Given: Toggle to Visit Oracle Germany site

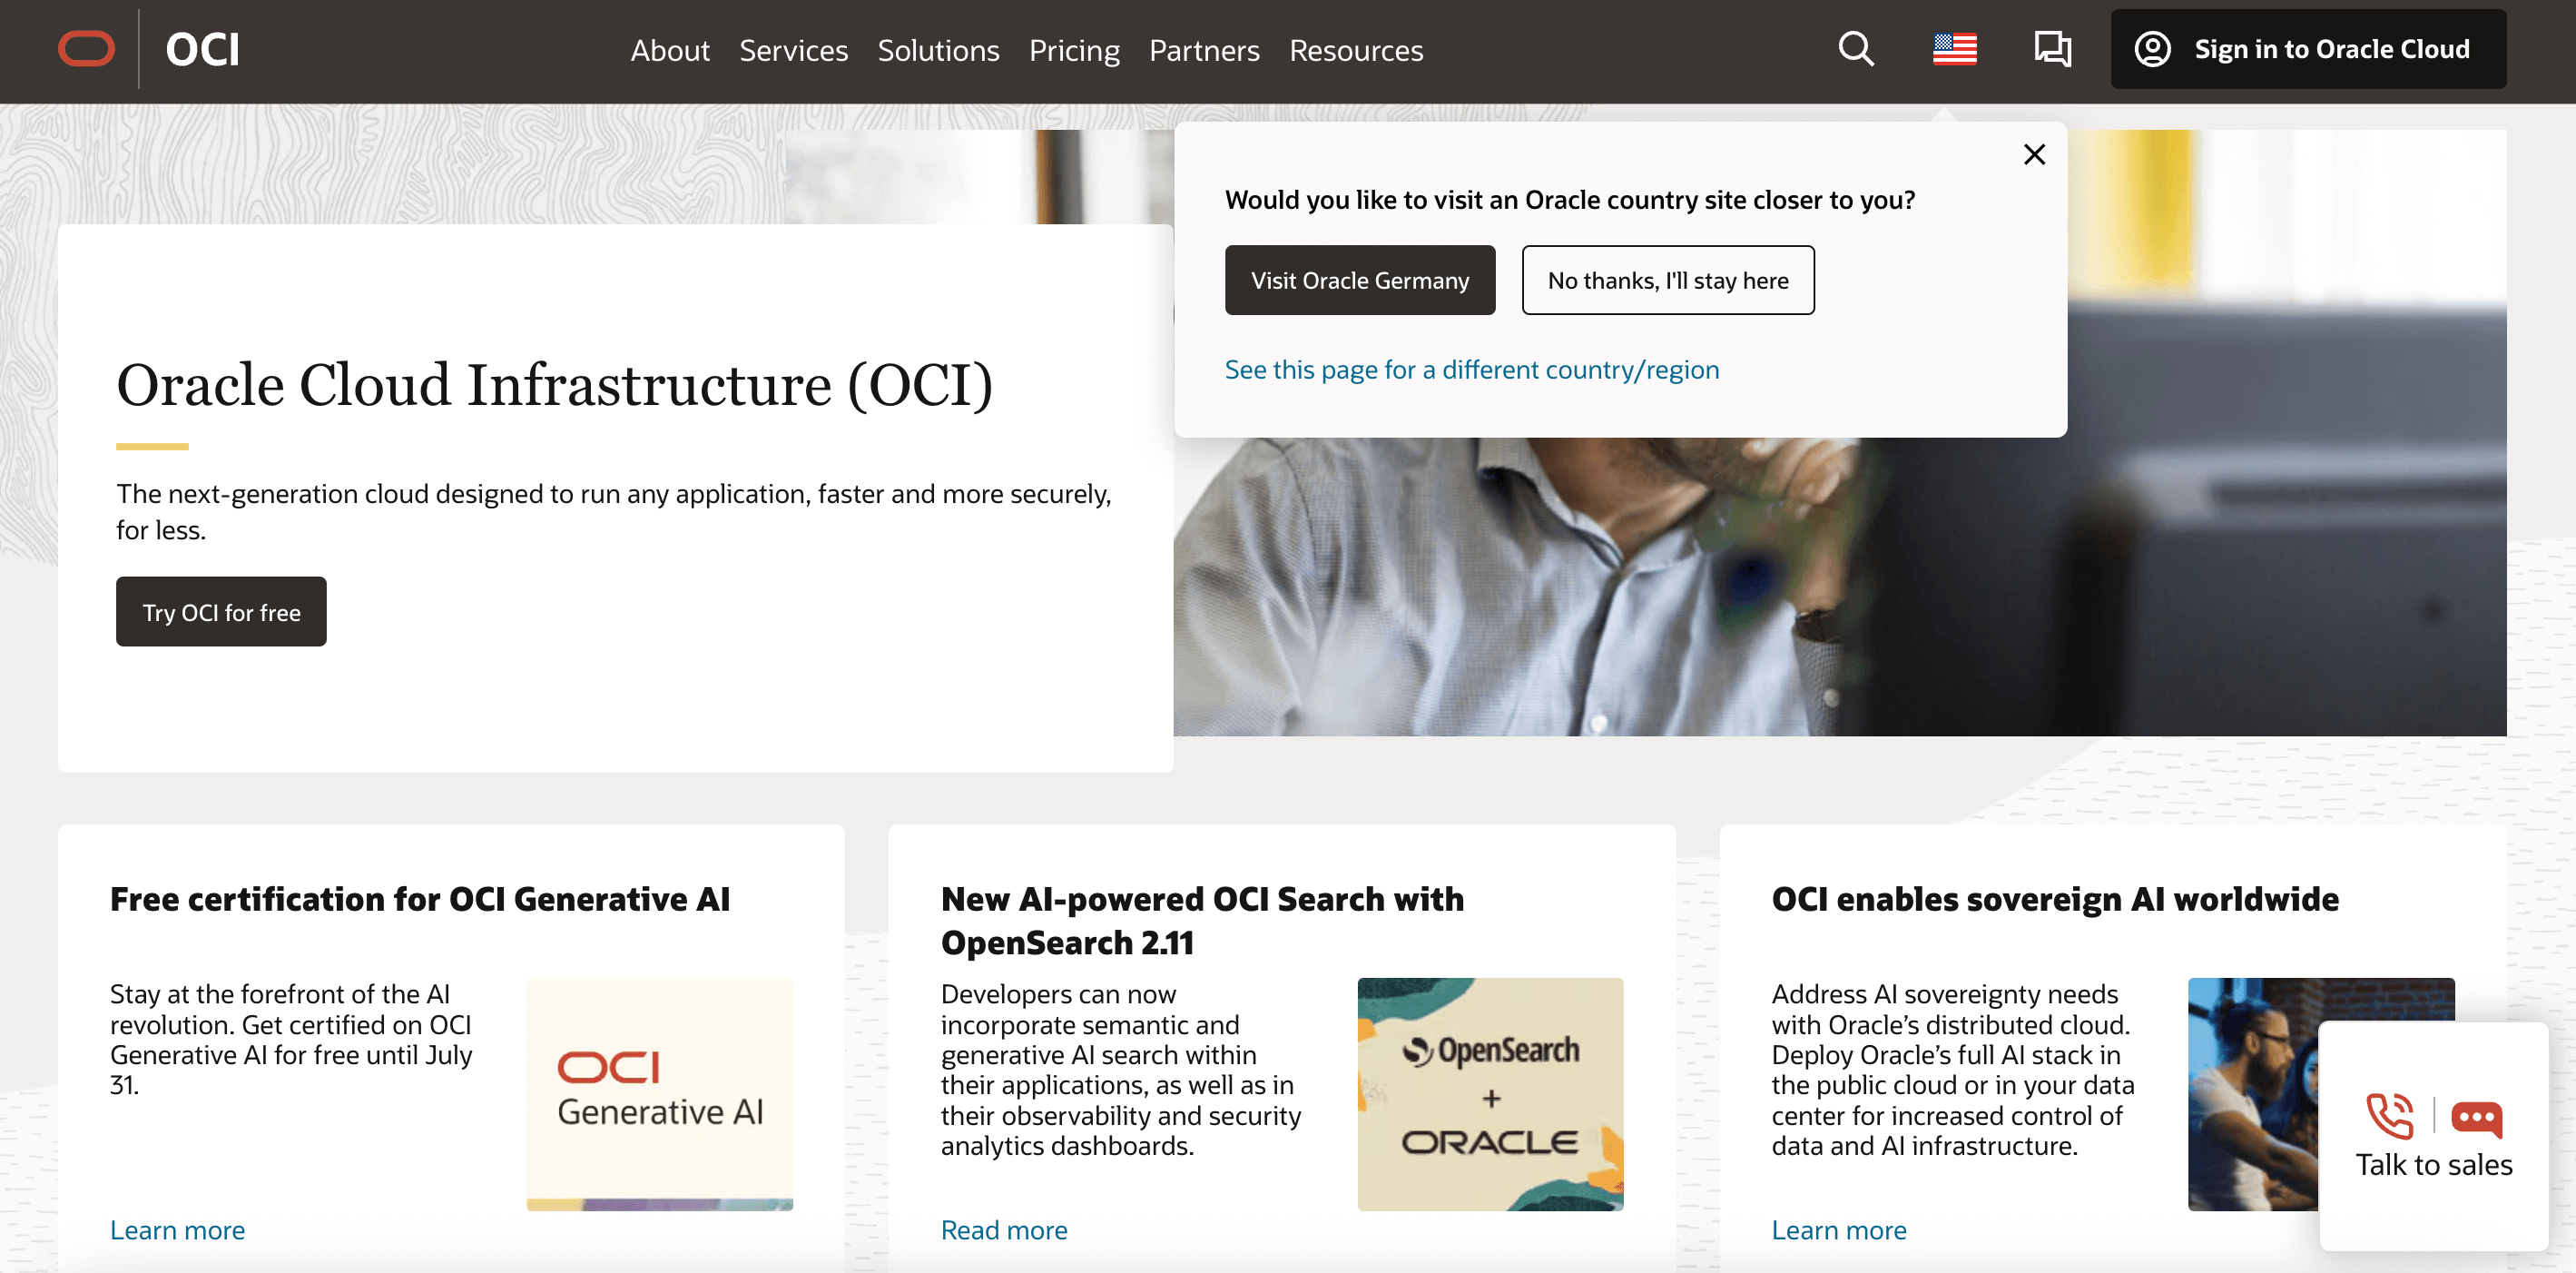Looking at the screenshot, I should (1361, 280).
